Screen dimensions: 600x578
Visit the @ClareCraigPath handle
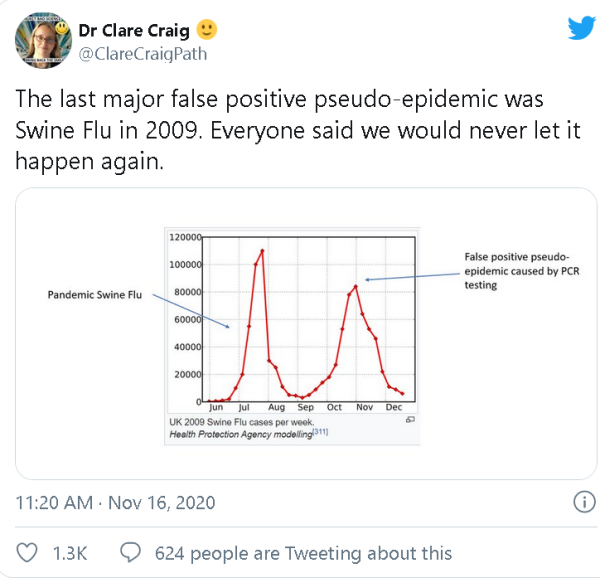143,54
